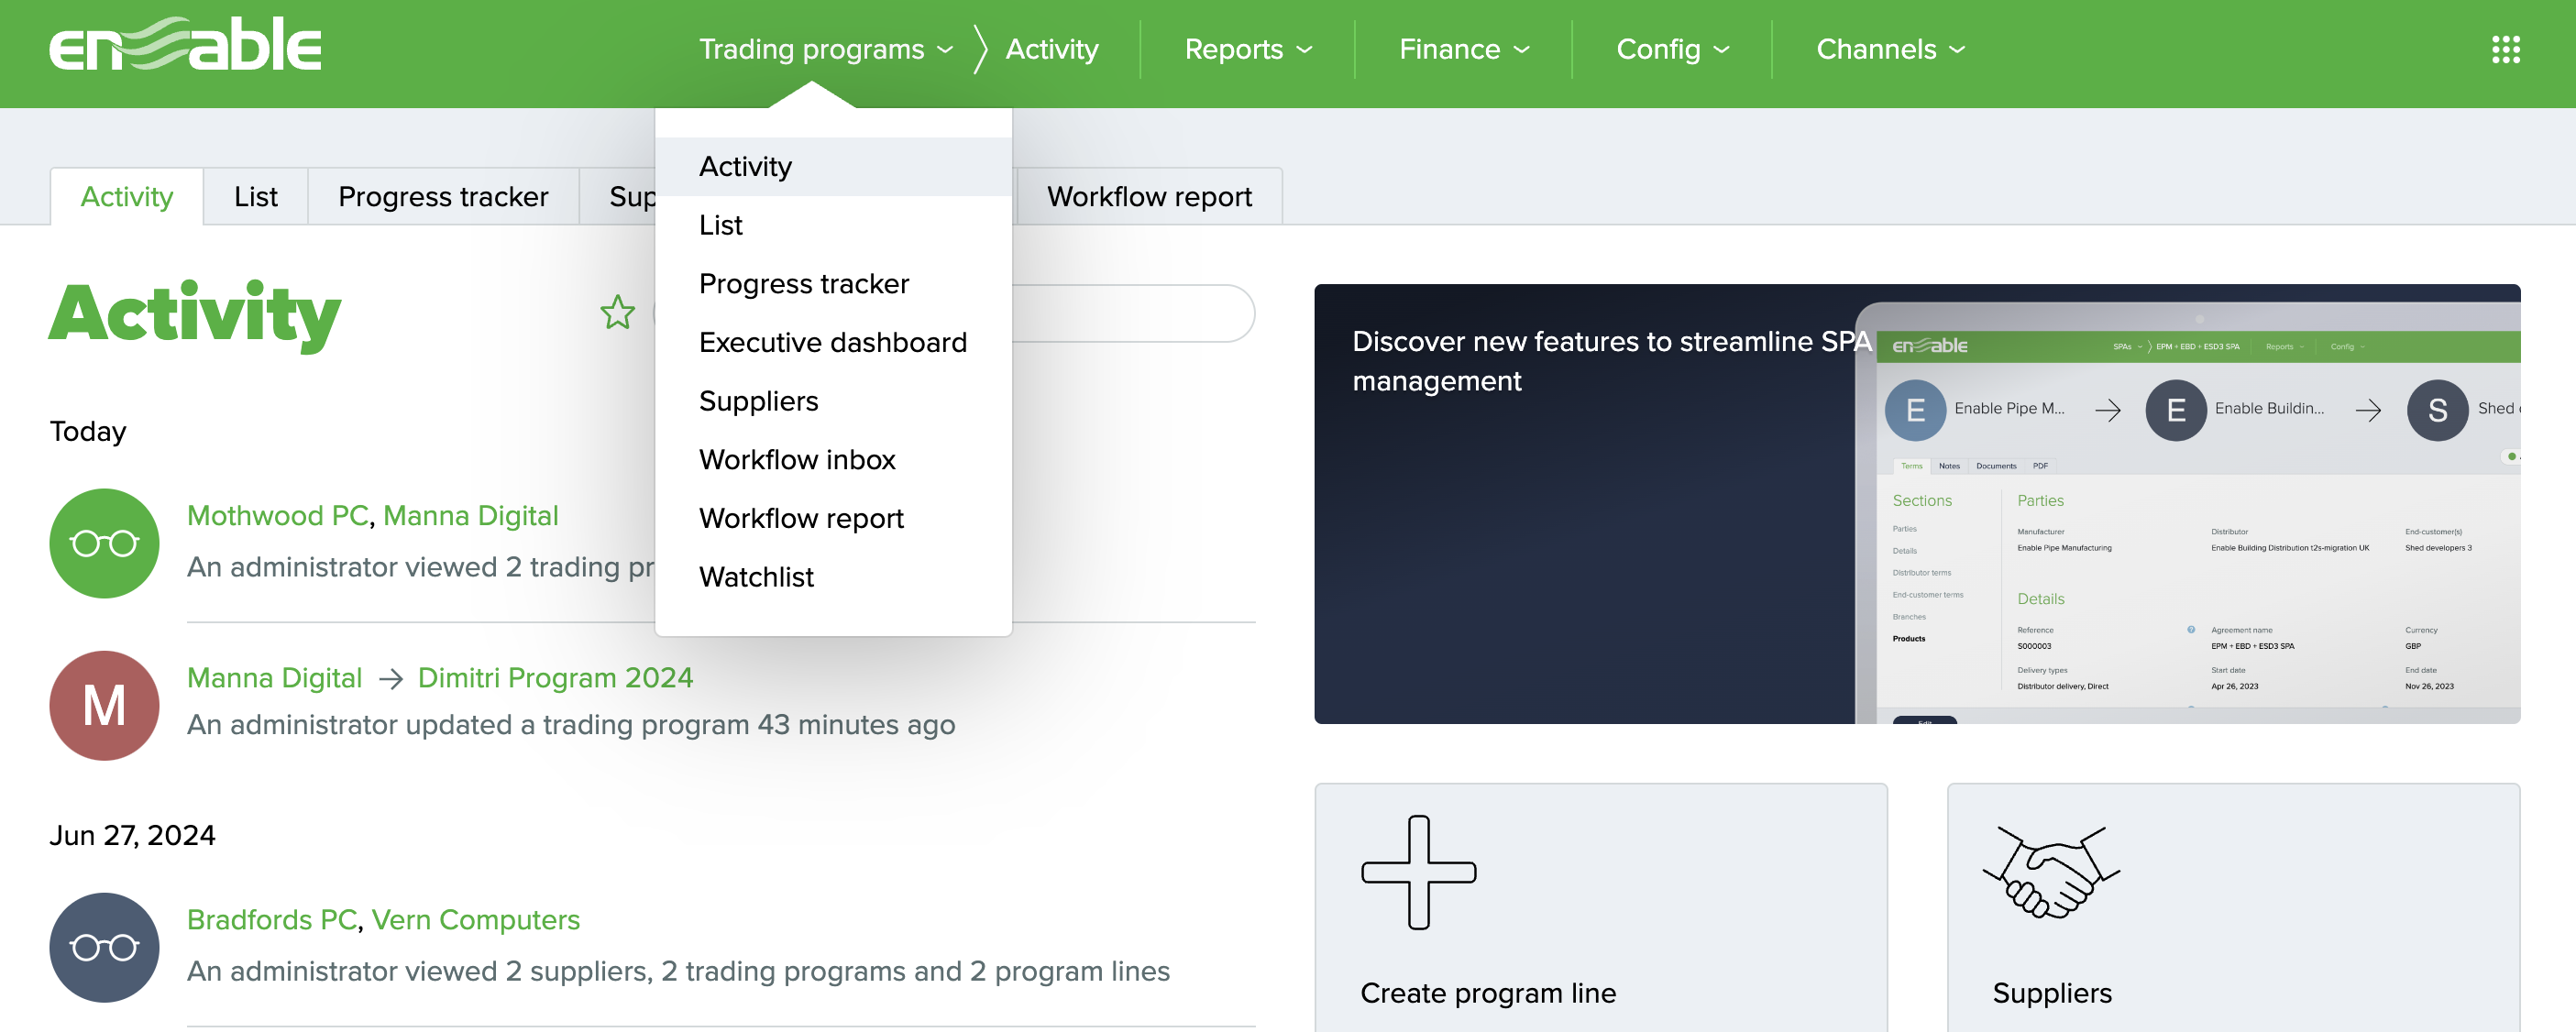
Task: Open the Dimitri Program 2024 link
Action: click(x=556, y=677)
